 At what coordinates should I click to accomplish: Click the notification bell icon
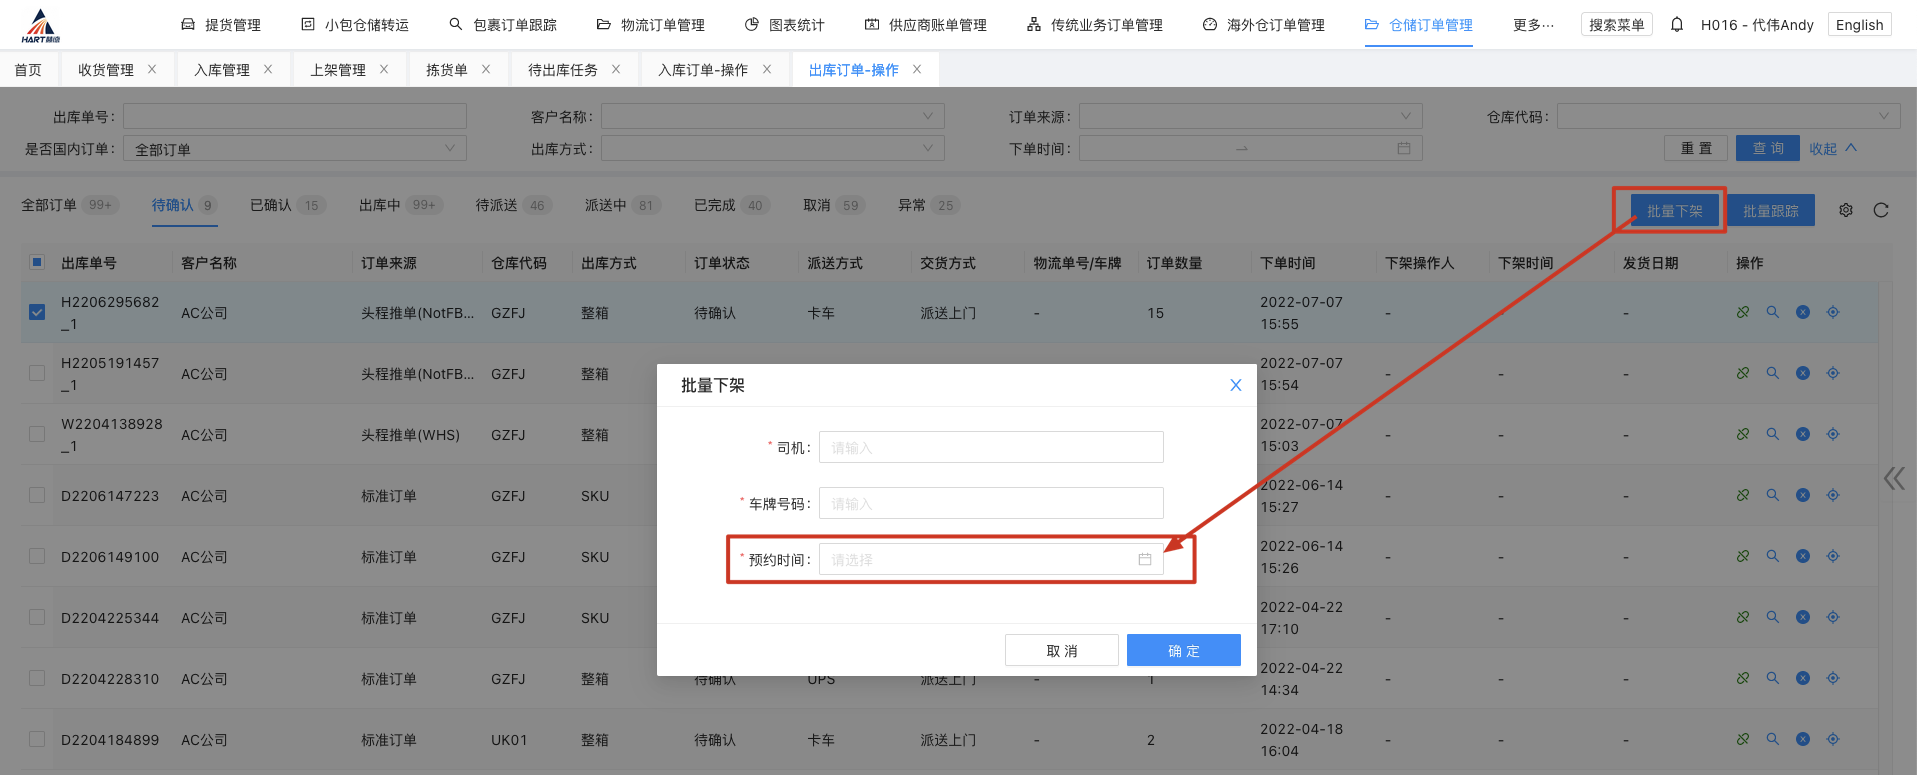[1677, 24]
